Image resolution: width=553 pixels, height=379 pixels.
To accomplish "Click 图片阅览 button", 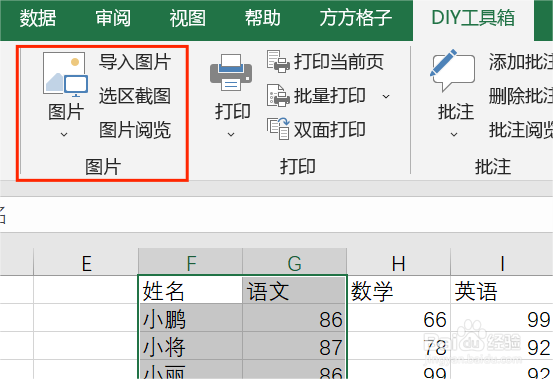I will pos(135,130).
